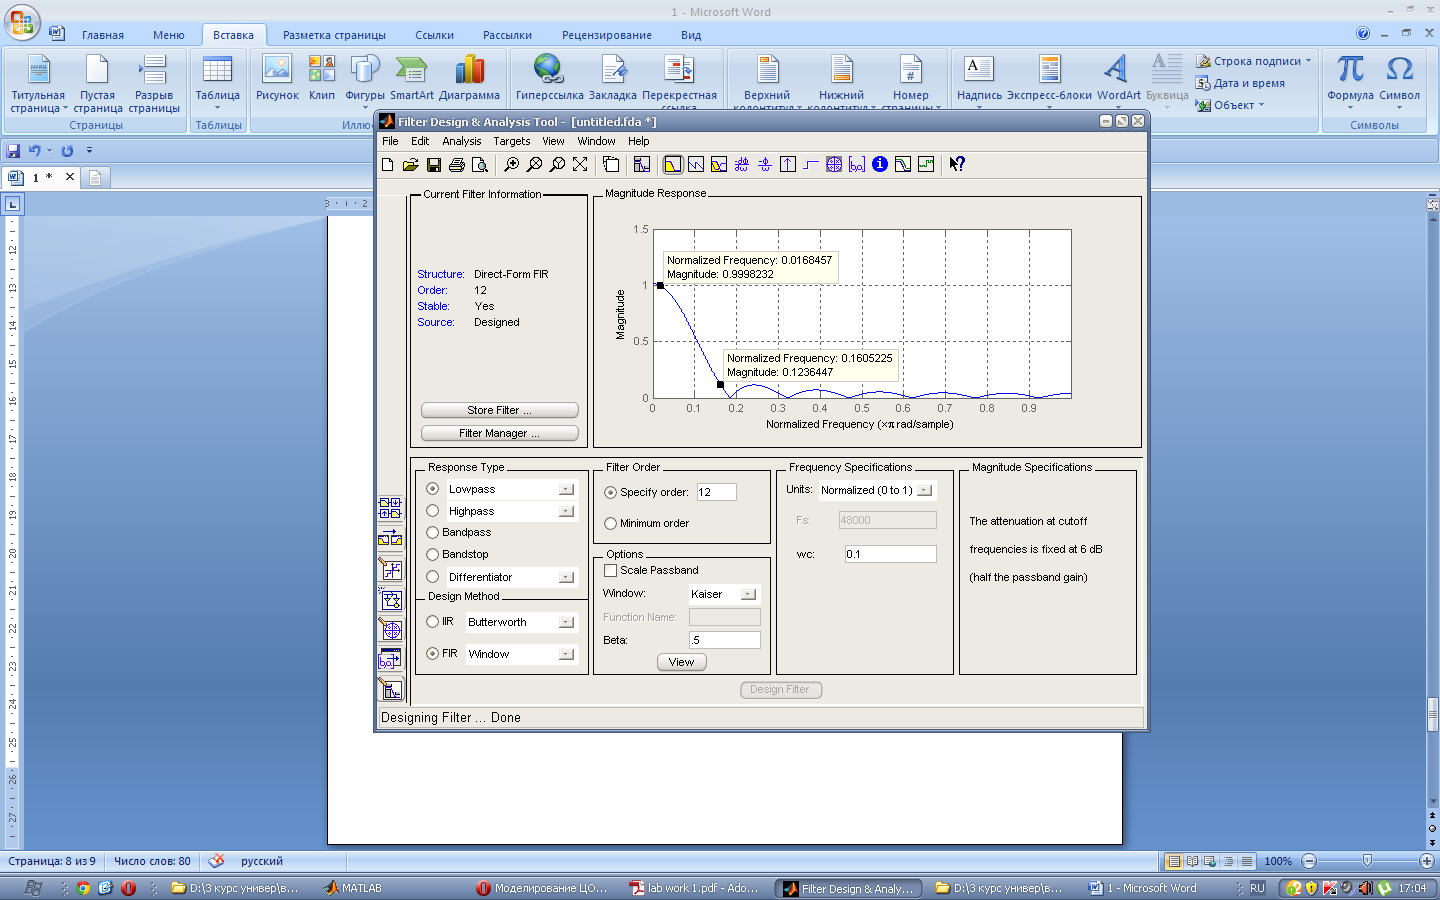
Task: Activate What's This help cursor
Action: click(x=957, y=165)
